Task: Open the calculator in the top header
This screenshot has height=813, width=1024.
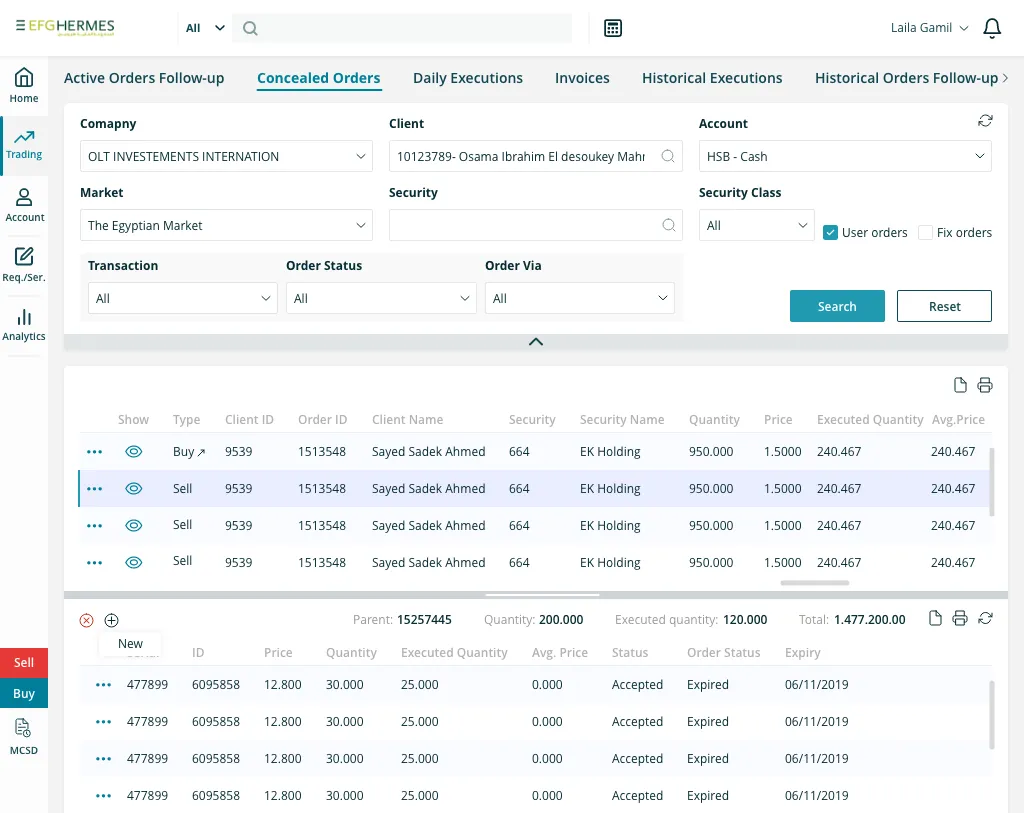Action: 613,28
